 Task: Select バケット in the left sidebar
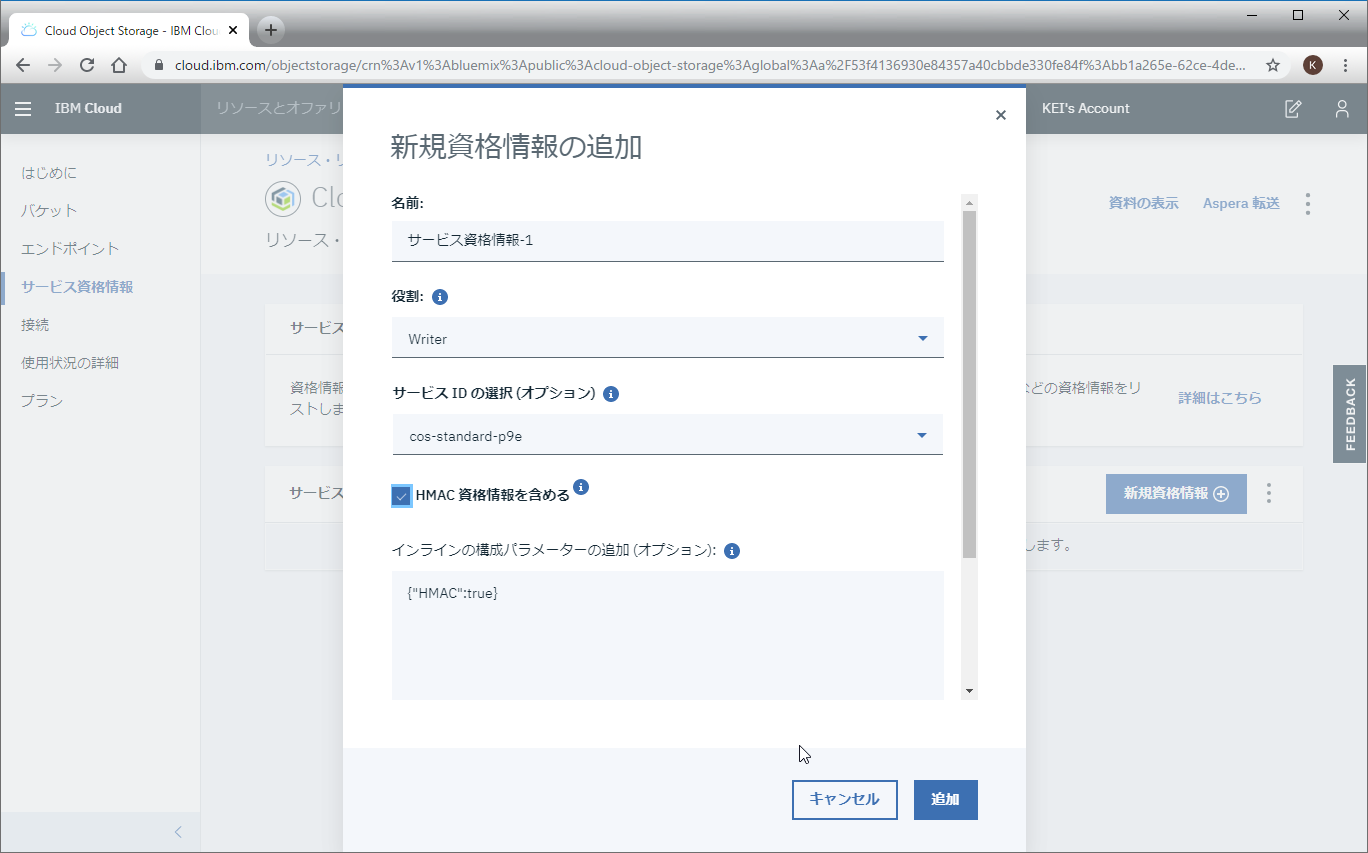click(x=49, y=211)
